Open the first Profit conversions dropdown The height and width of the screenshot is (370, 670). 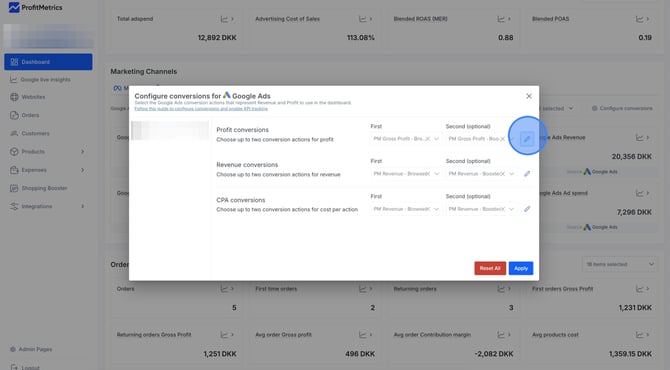[x=406, y=139]
